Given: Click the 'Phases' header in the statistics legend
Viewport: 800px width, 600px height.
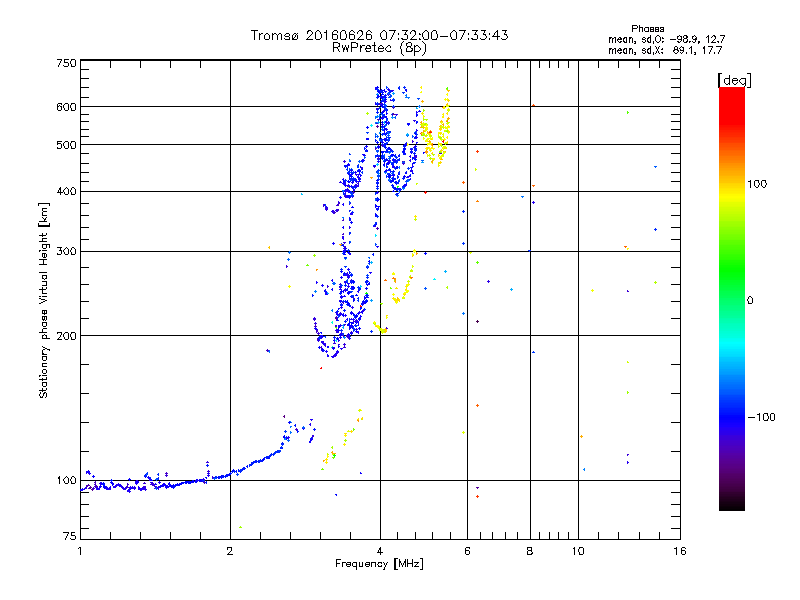Looking at the screenshot, I should (x=647, y=29).
